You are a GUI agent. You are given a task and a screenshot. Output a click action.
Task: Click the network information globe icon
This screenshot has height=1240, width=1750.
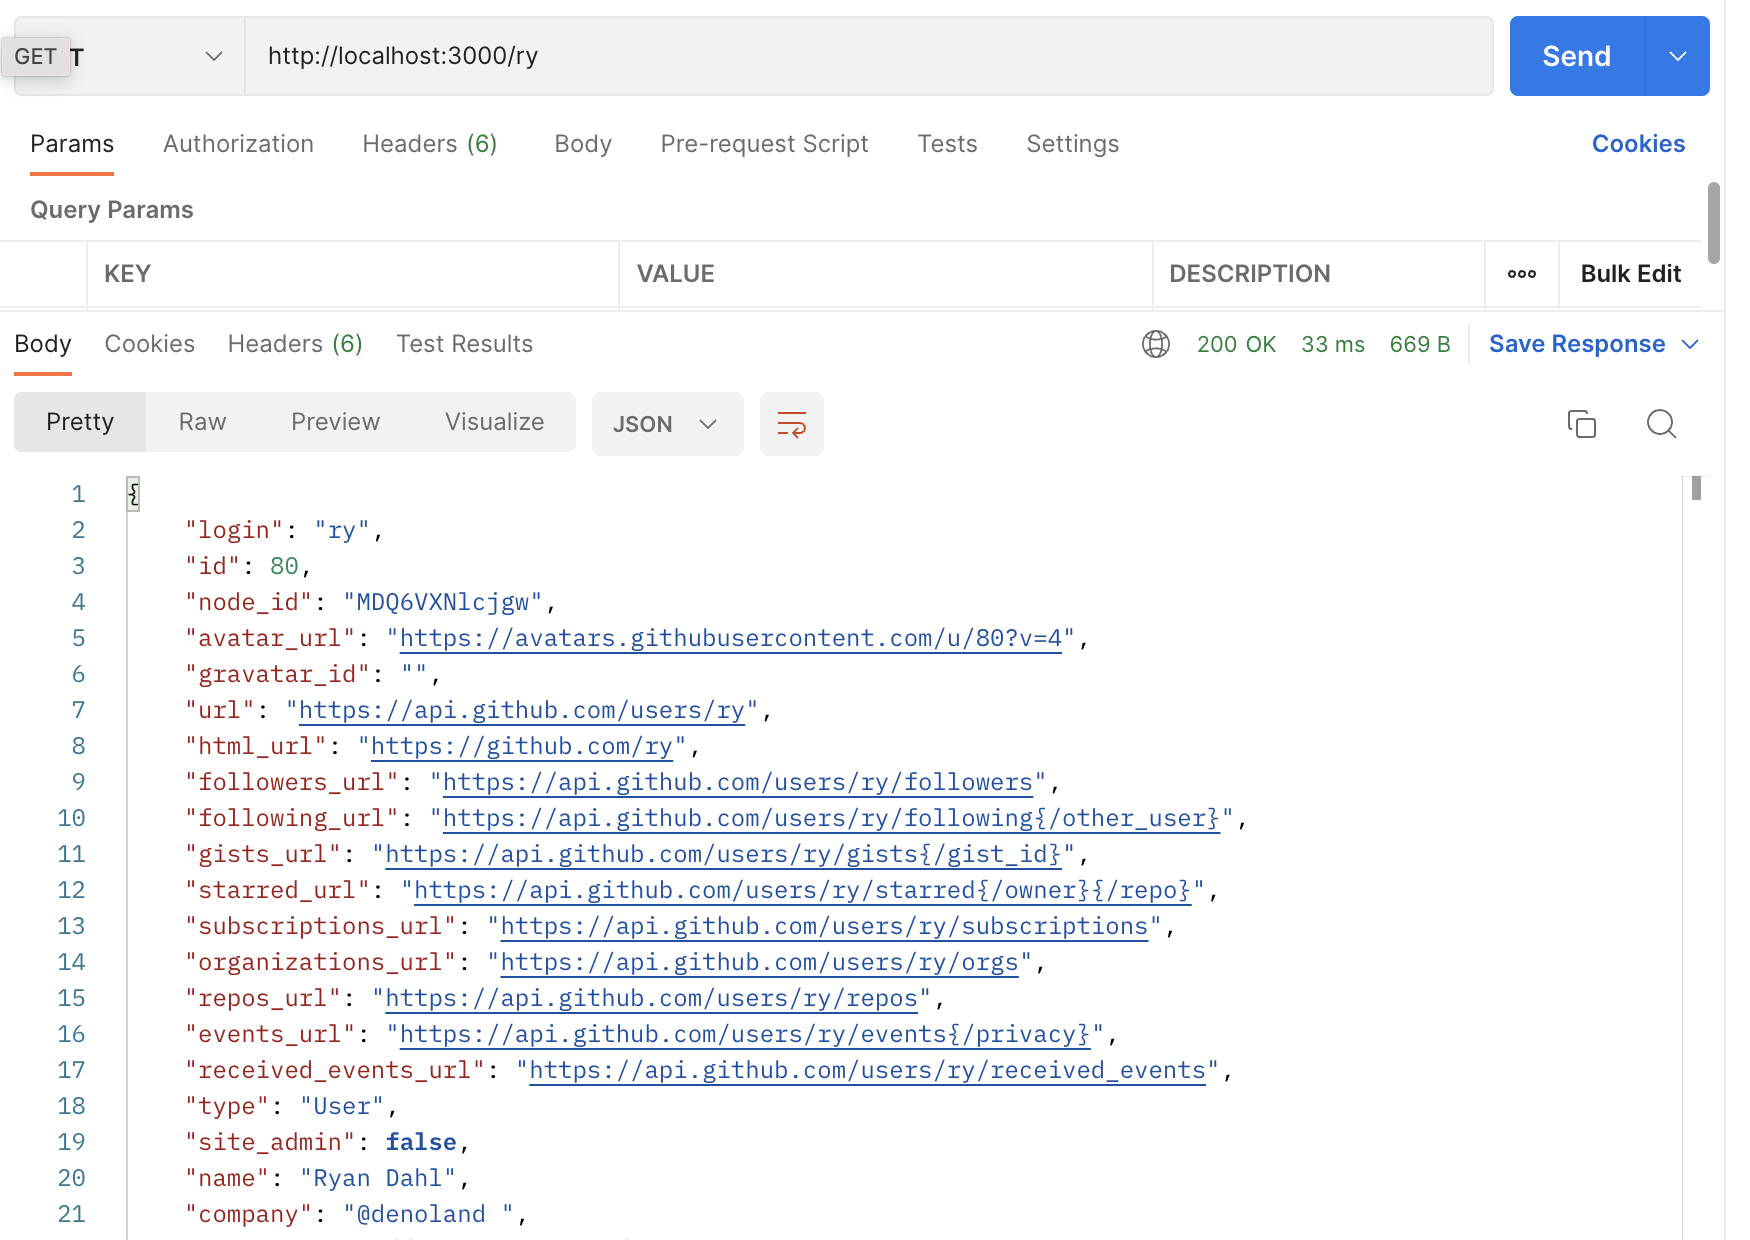1157,344
